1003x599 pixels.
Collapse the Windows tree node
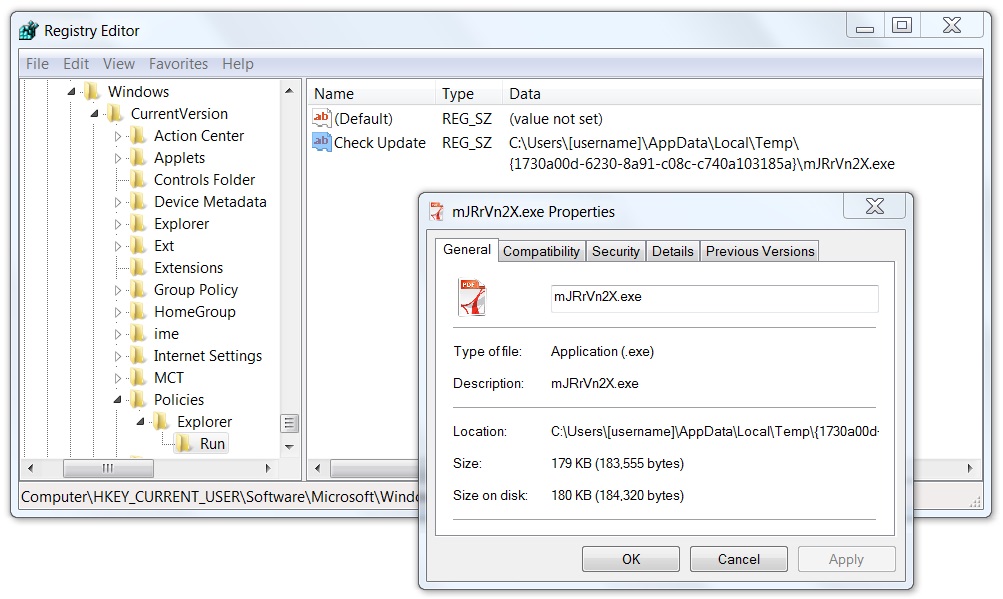click(x=72, y=92)
